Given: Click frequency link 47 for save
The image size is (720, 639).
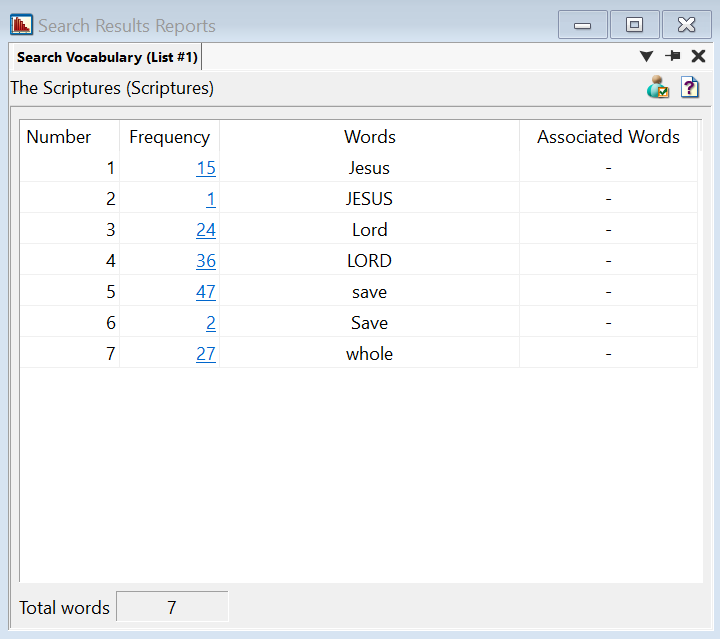Looking at the screenshot, I should (206, 292).
